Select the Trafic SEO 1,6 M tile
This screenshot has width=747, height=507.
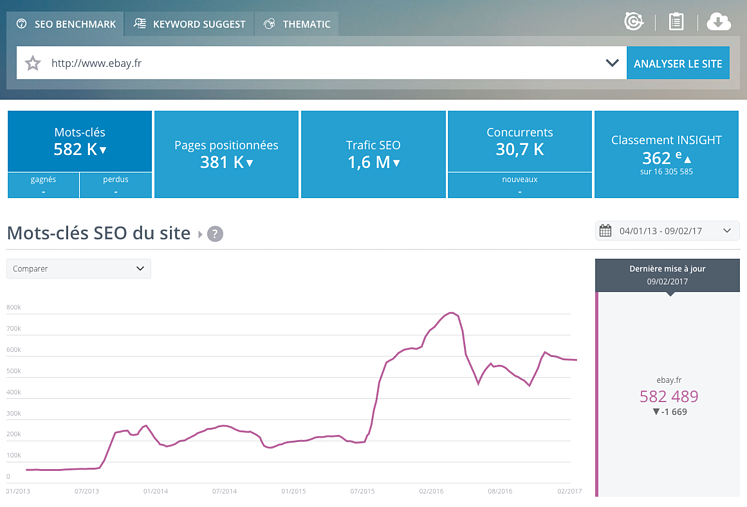[373, 154]
